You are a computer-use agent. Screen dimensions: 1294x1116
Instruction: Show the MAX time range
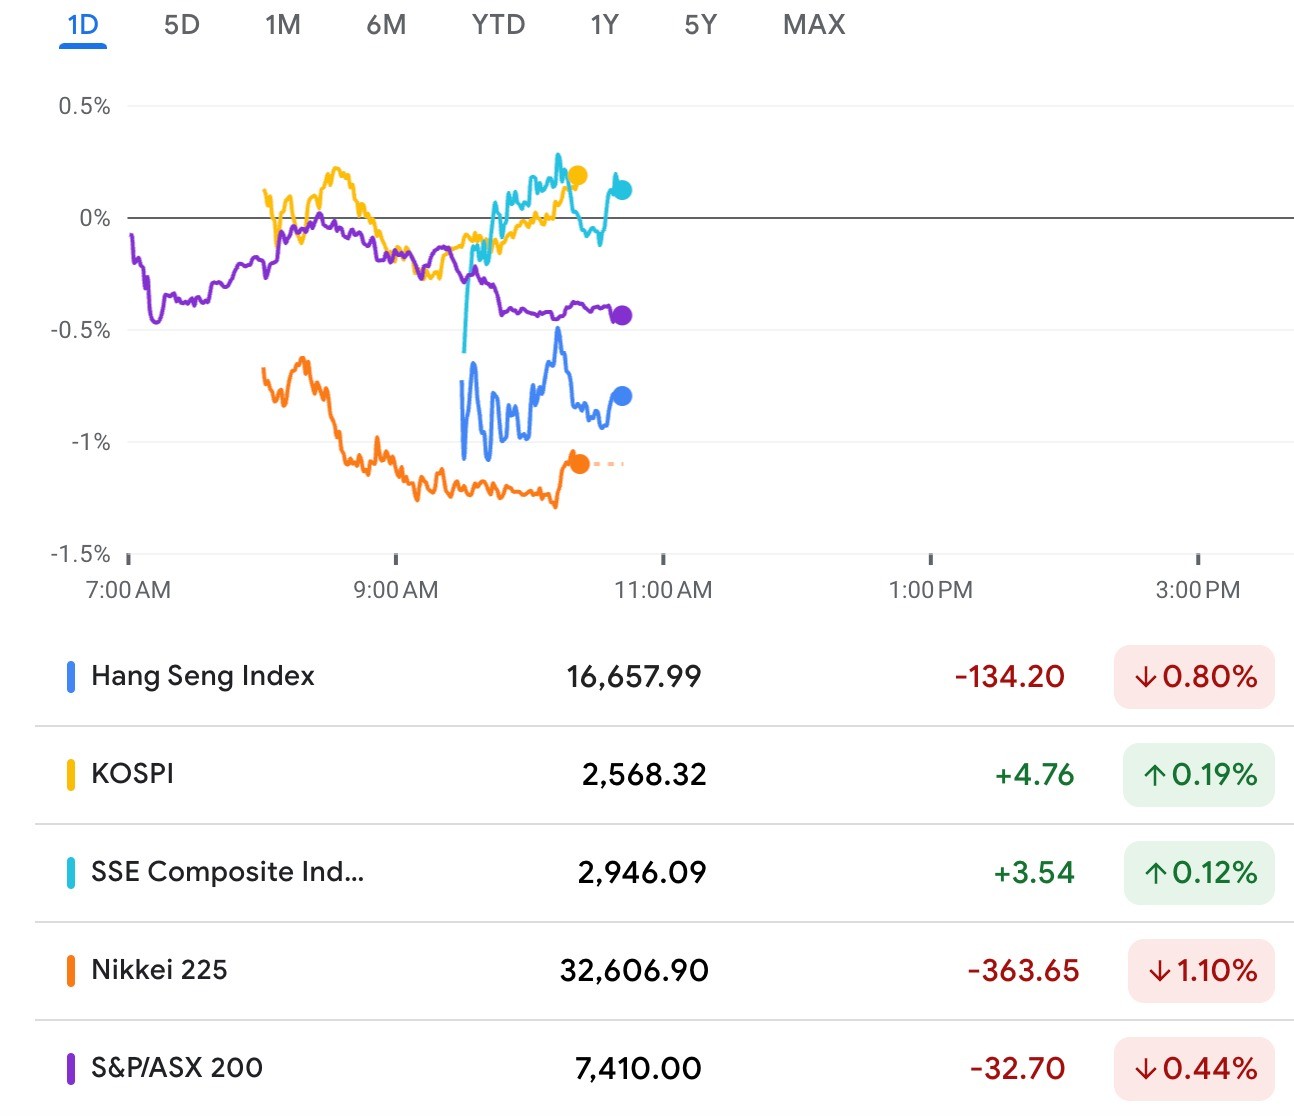coord(814,24)
